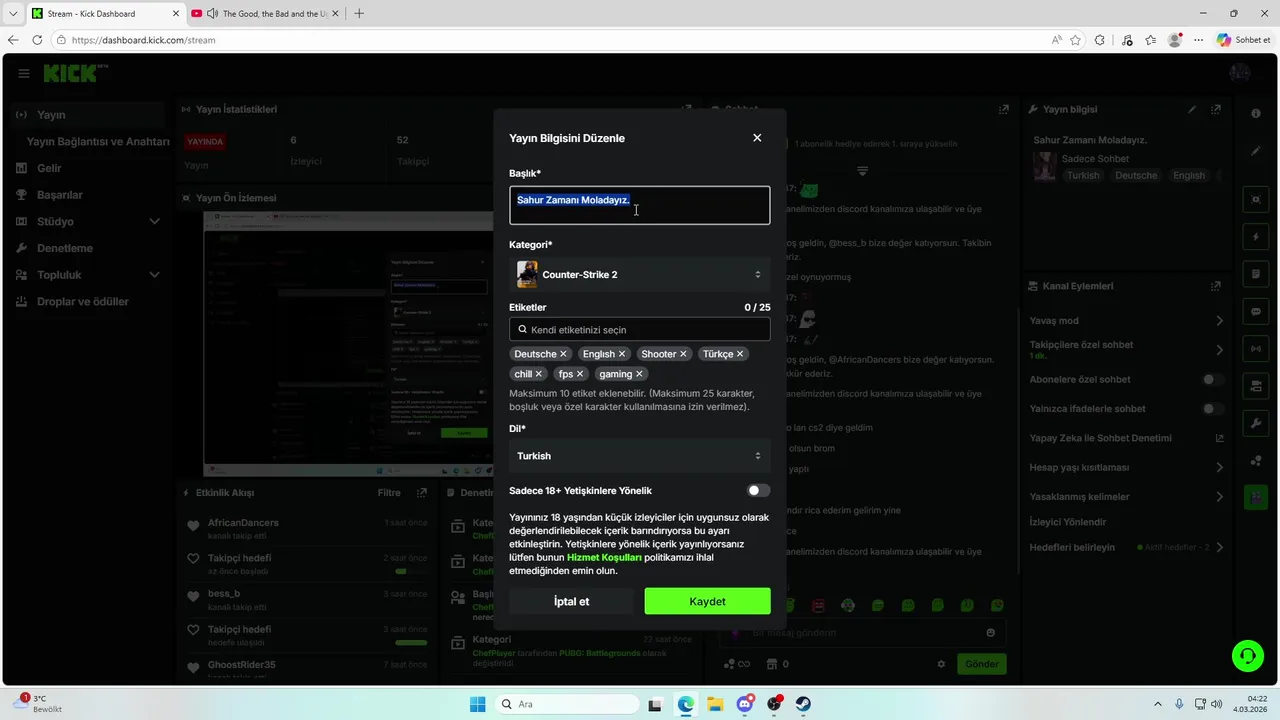Pop out the Yayın bilgisi panel

click(x=1216, y=109)
